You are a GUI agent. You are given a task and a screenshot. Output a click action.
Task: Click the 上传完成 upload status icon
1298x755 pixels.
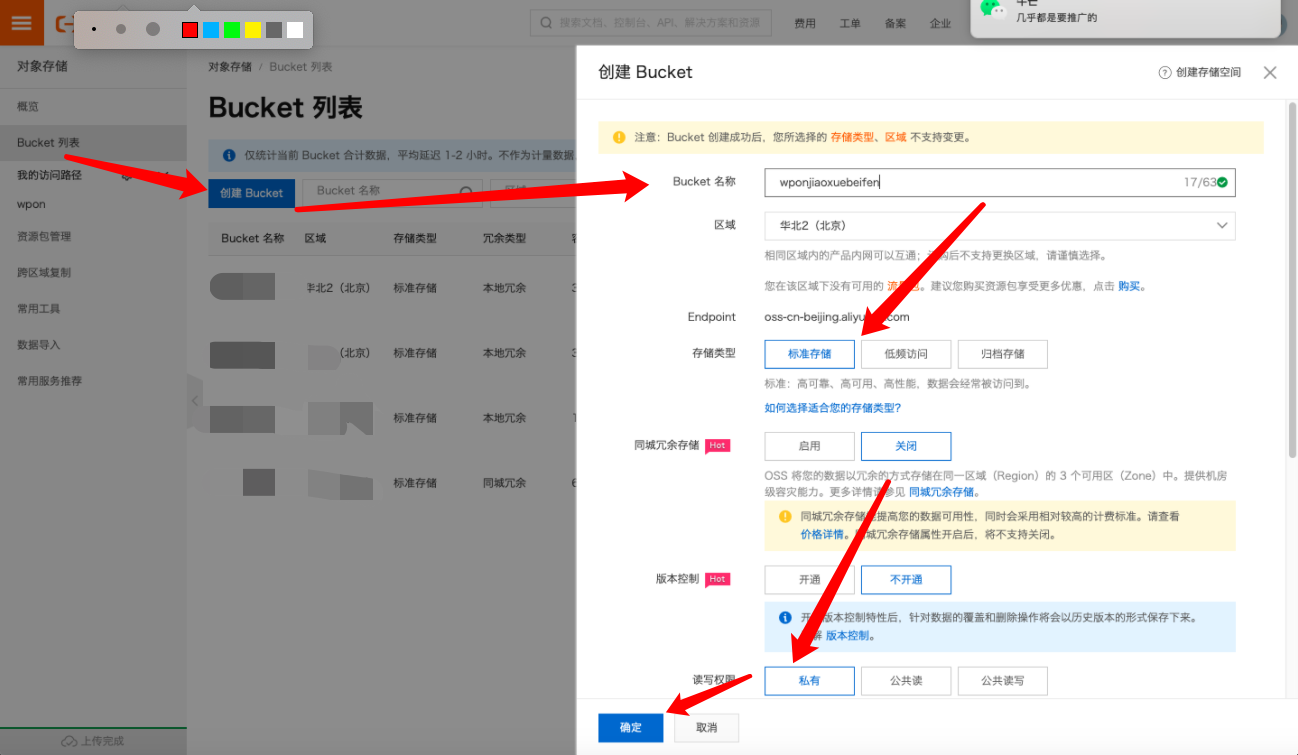[70, 741]
